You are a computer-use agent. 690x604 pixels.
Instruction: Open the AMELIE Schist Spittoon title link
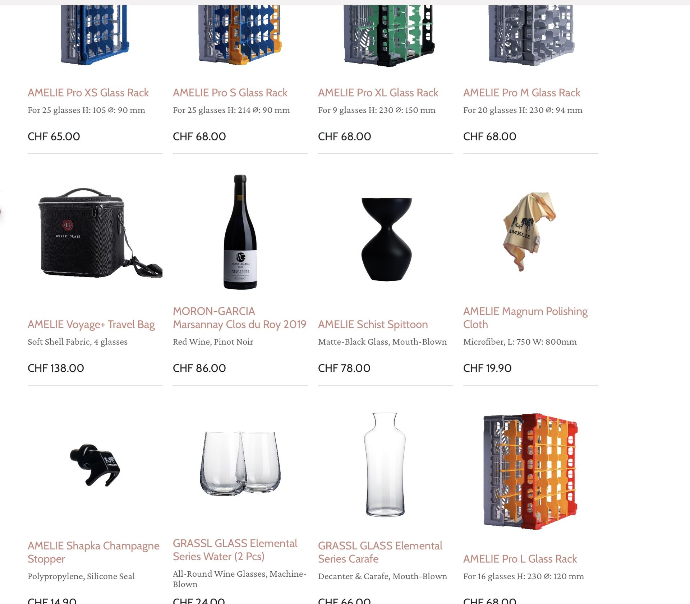click(373, 324)
